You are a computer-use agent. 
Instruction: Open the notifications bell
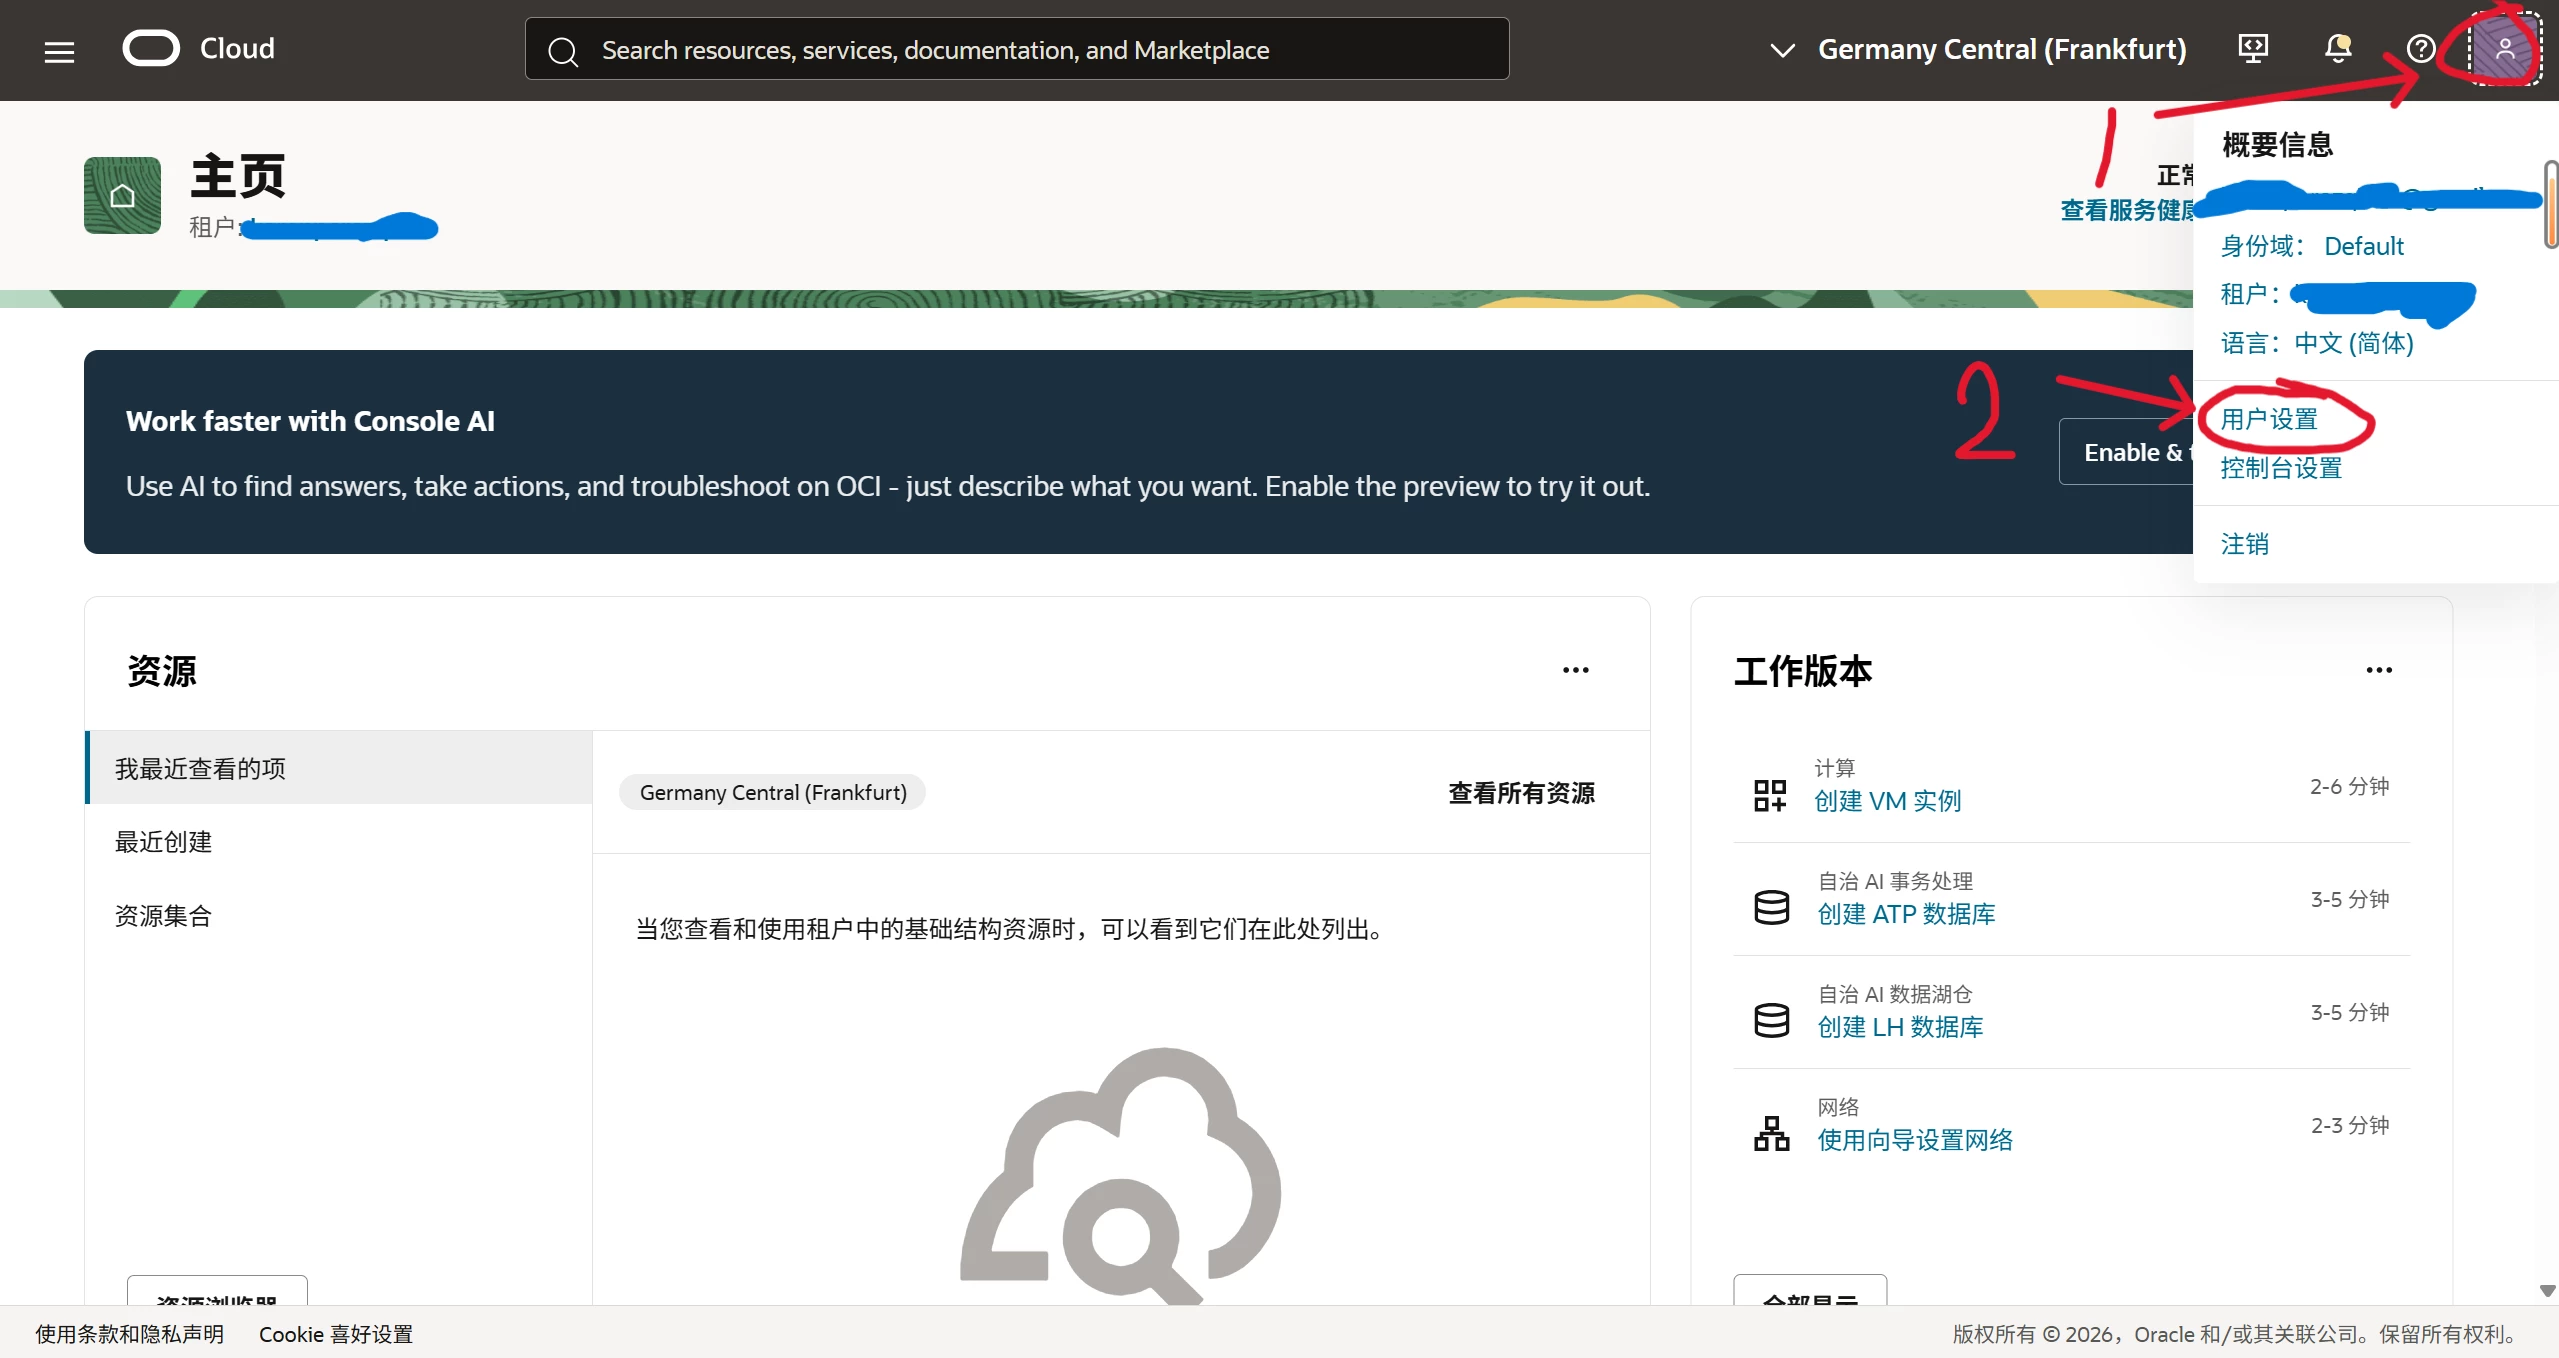tap(2337, 49)
